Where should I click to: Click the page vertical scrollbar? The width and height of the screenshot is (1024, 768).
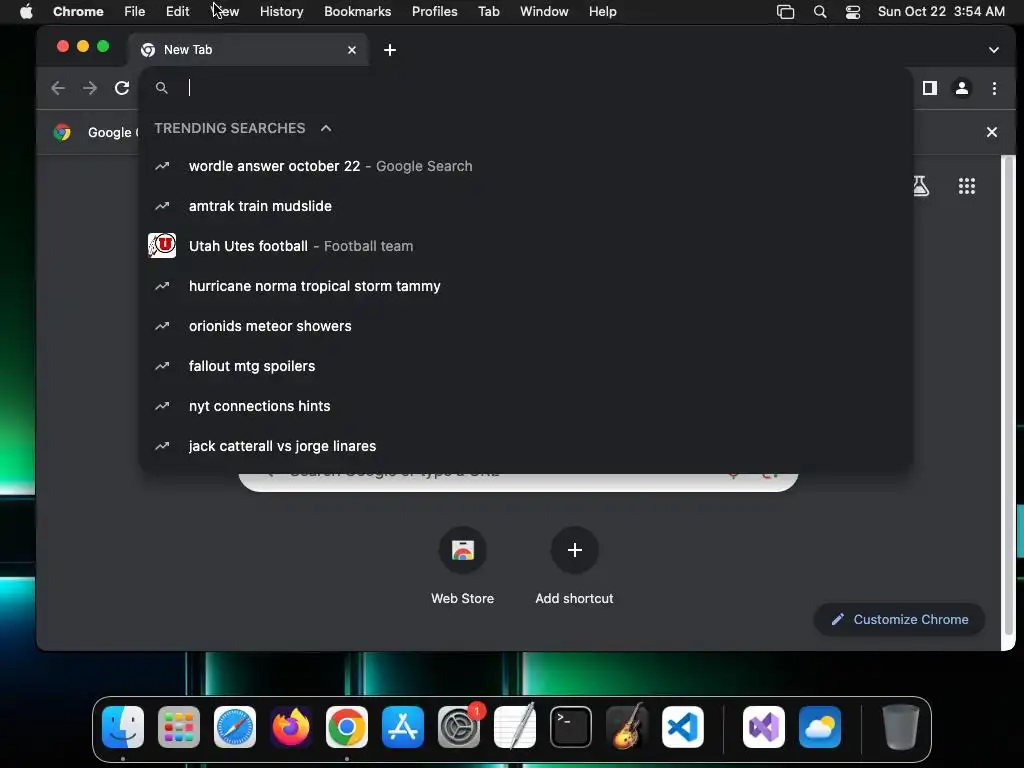[x=1008, y=398]
